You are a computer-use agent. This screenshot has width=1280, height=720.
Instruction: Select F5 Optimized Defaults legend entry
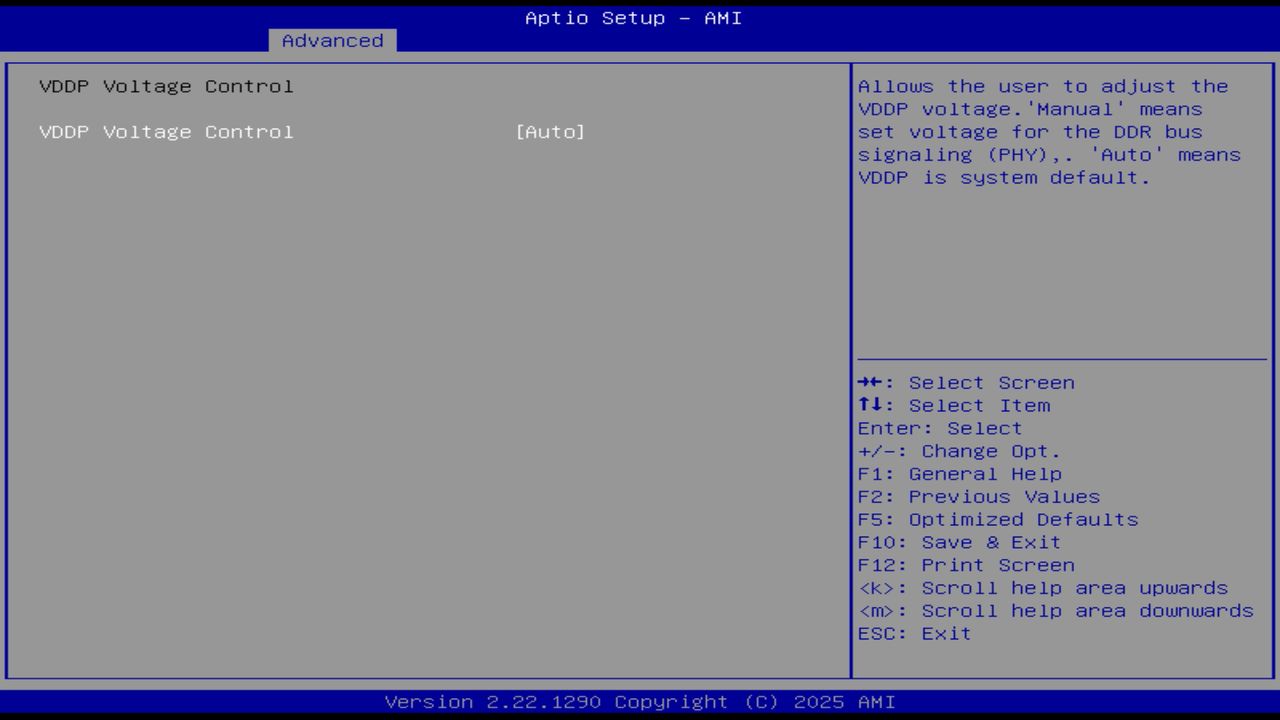[x=997, y=519]
